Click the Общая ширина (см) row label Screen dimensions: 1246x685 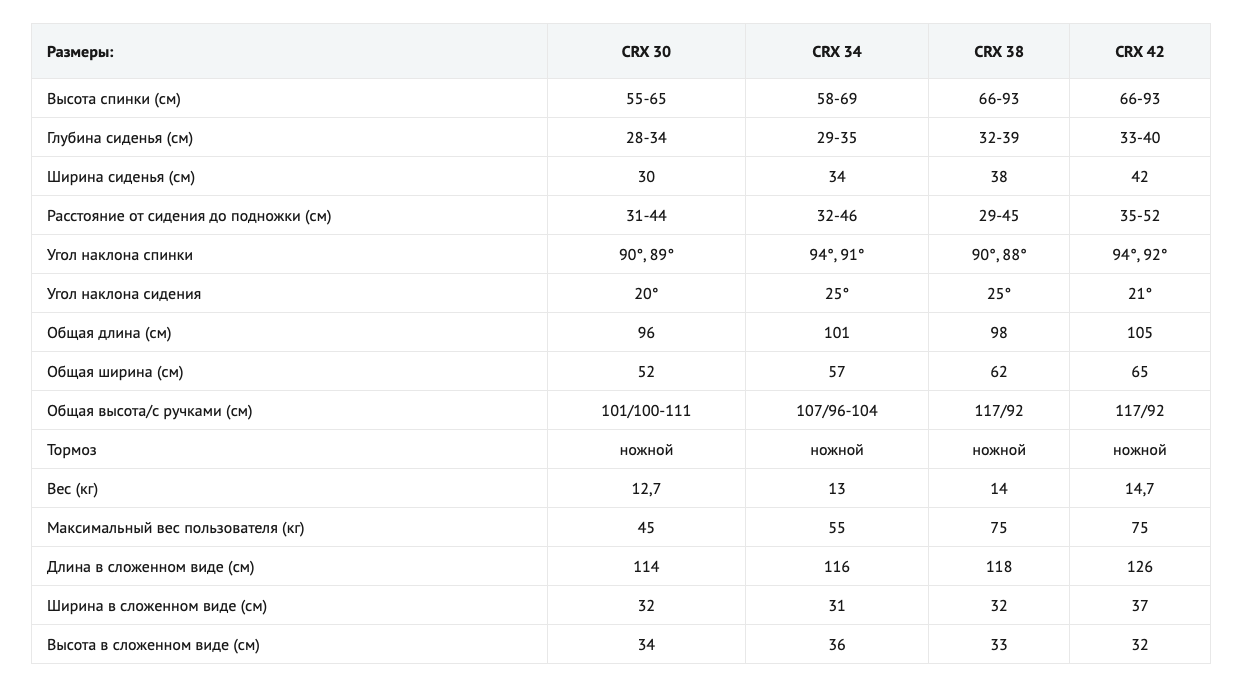point(115,372)
